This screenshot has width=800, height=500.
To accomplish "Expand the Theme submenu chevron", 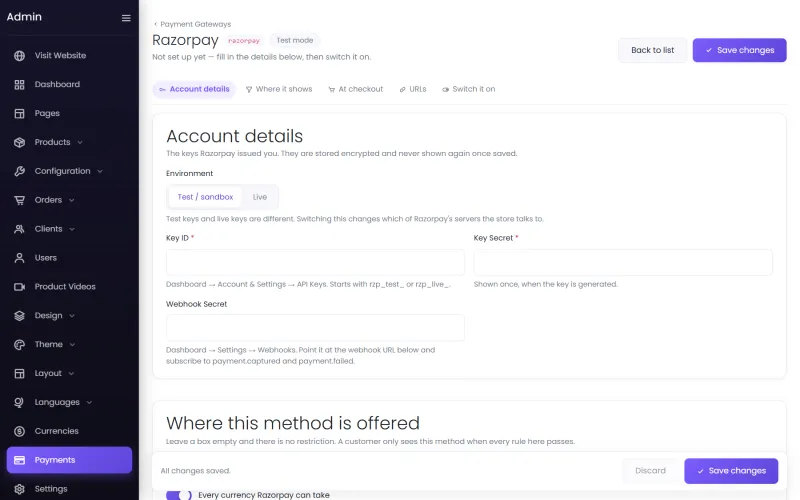I will pos(72,345).
